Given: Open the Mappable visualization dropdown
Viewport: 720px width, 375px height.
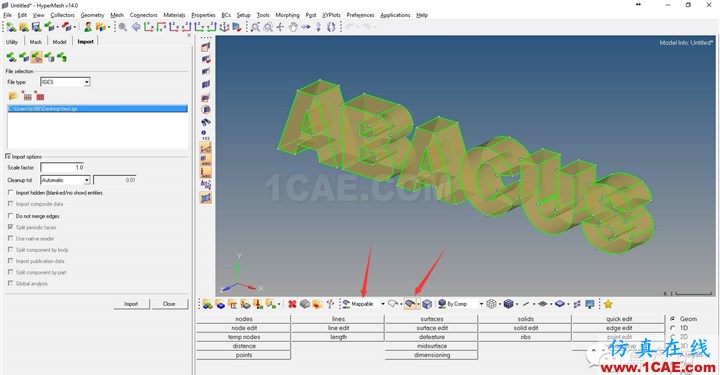Looking at the screenshot, I should coord(382,304).
